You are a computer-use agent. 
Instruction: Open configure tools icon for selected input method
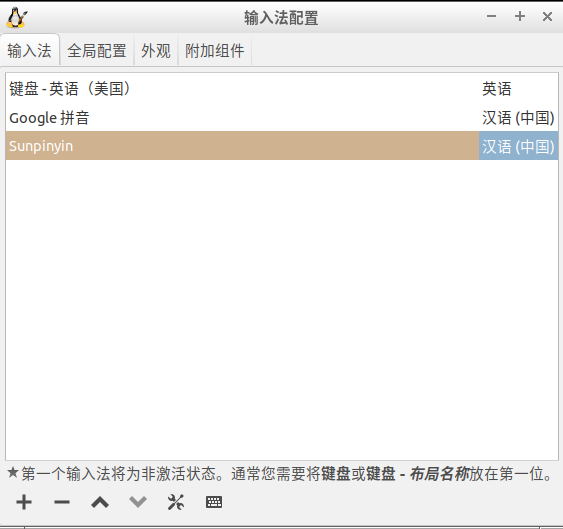click(176, 502)
